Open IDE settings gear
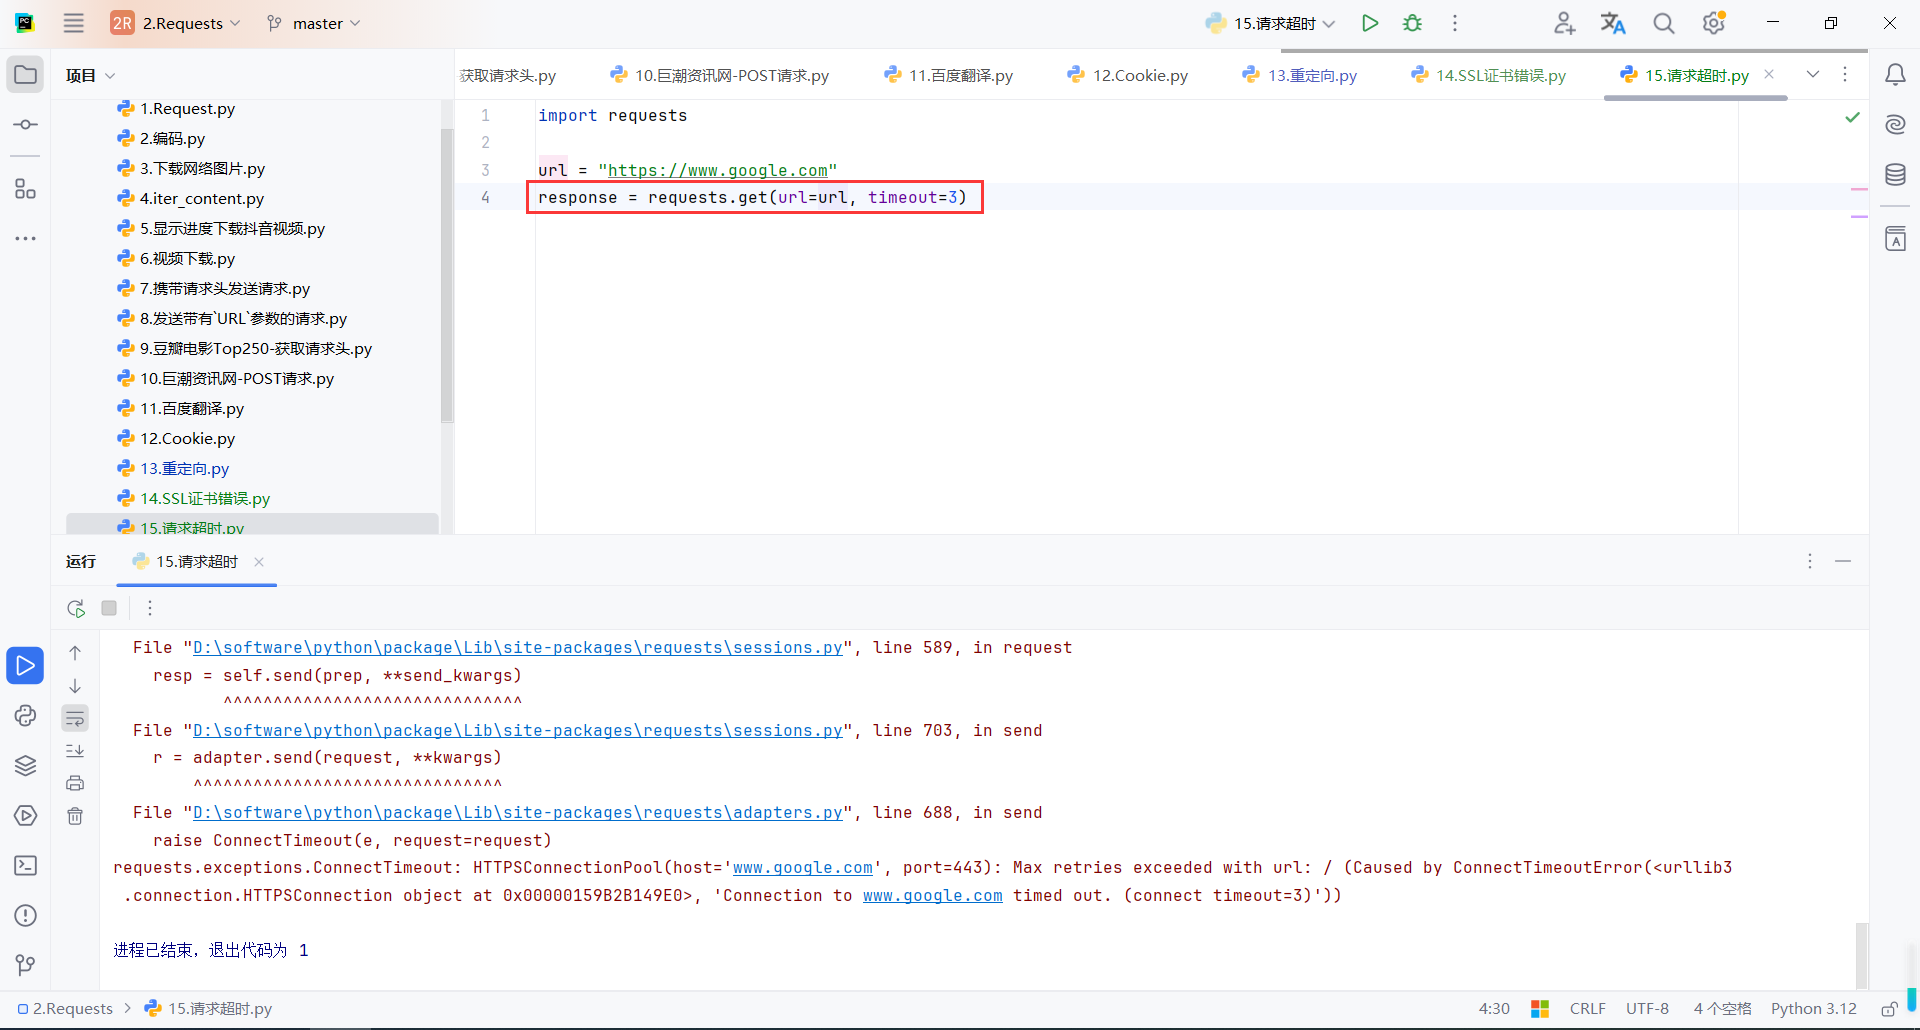1920x1030 pixels. (x=1714, y=23)
